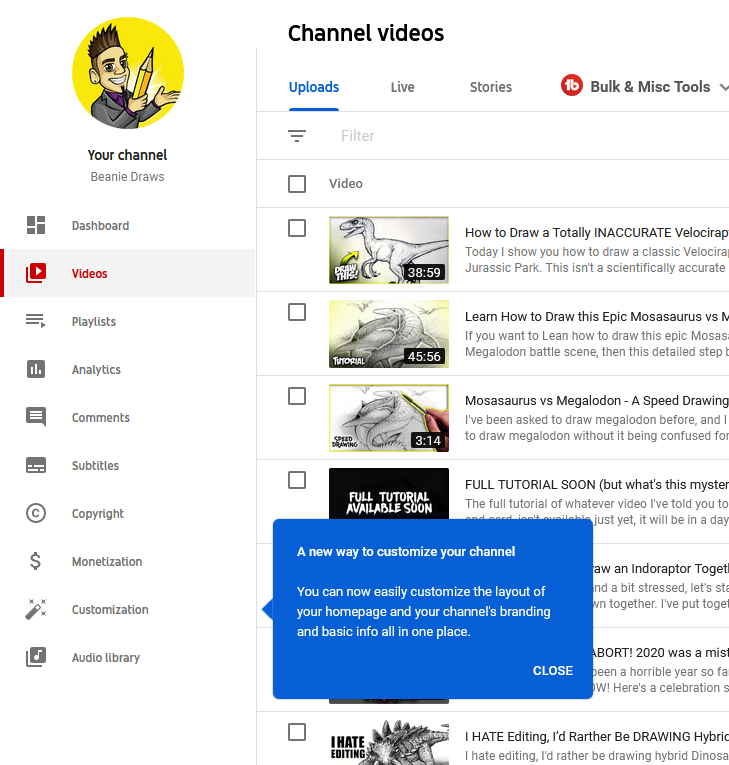The image size is (729, 765).
Task: Open the Mosasaurus vs Megalodon tutorial title
Action: tap(596, 317)
